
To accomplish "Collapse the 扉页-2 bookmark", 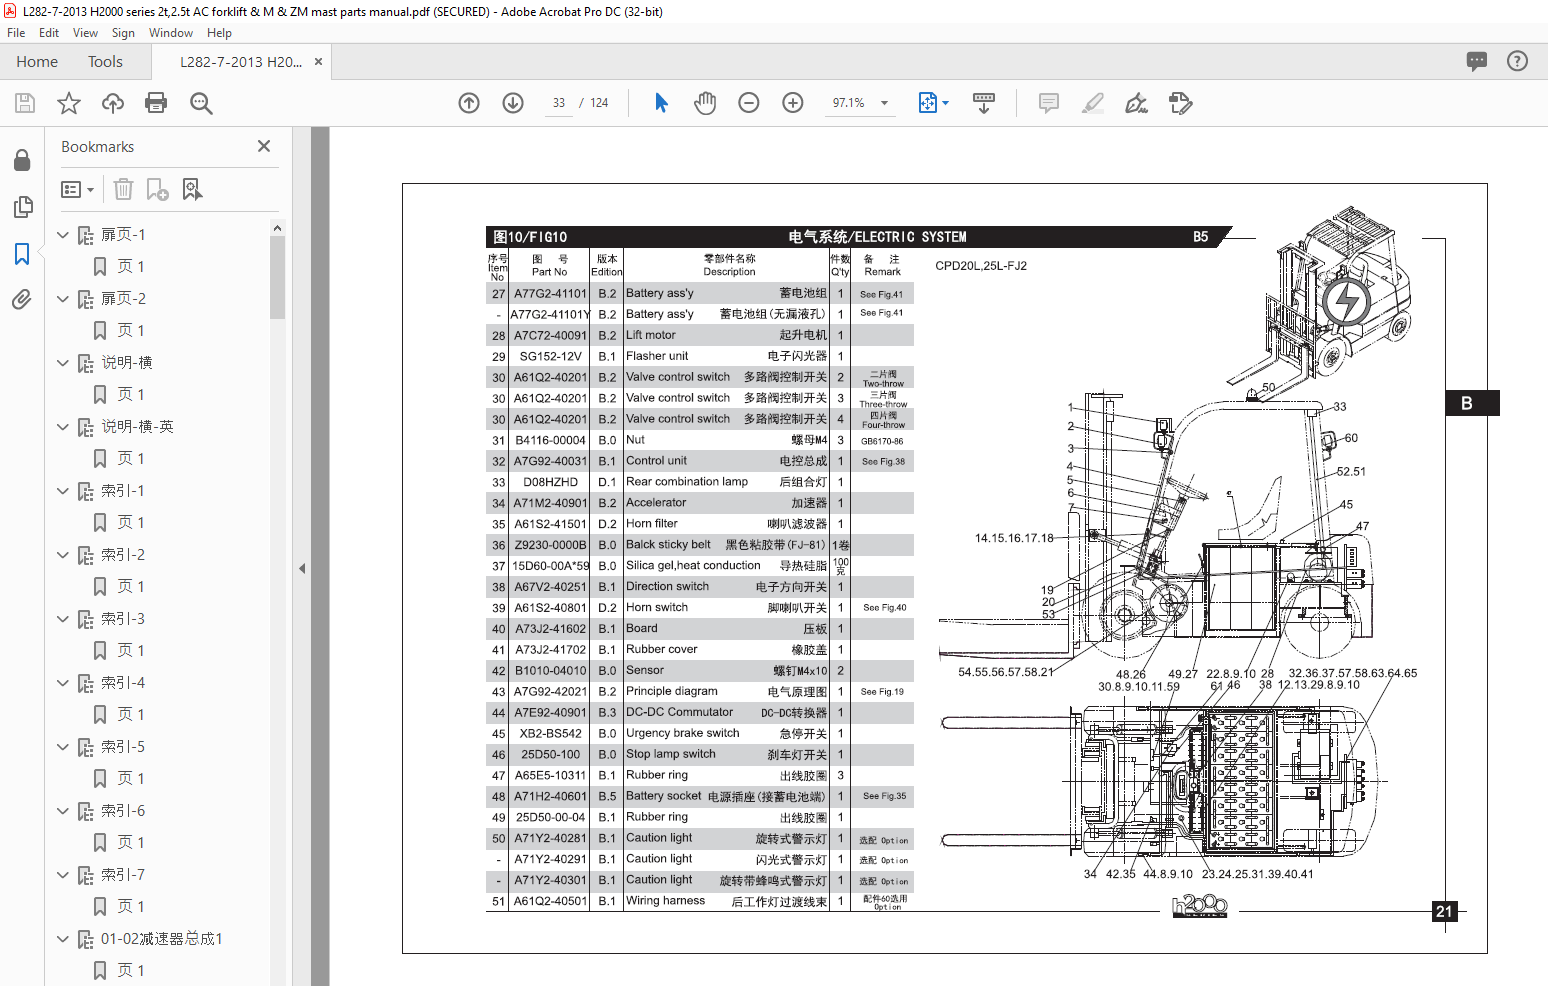I will [63, 299].
